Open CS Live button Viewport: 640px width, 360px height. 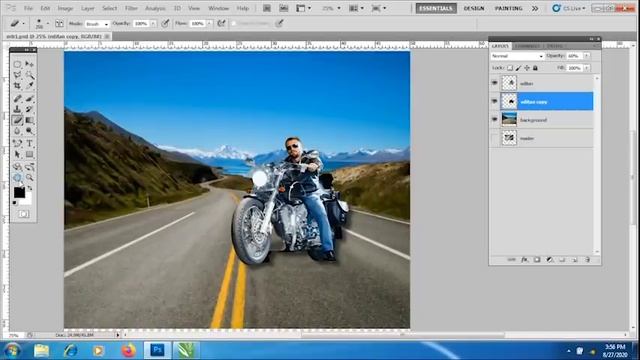(569, 8)
